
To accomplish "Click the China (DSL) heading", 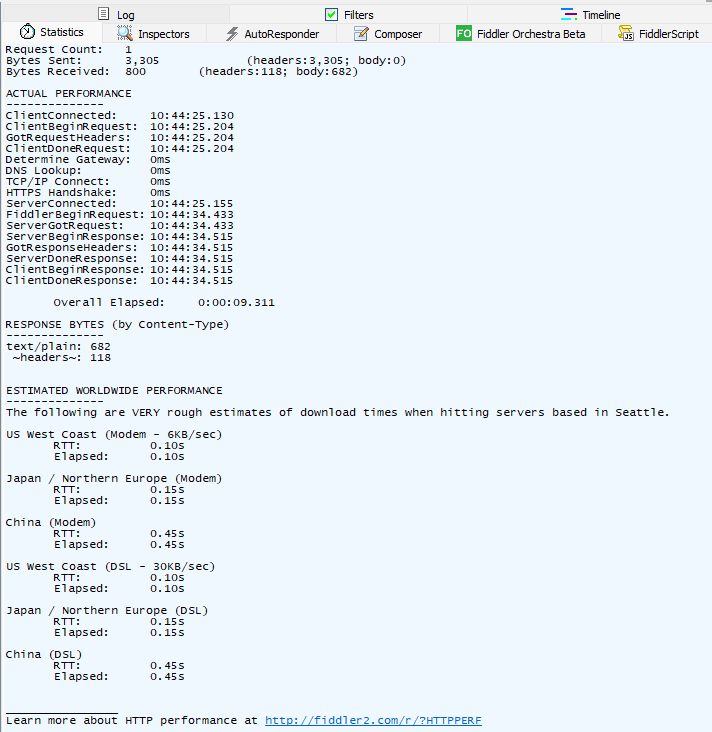I will point(44,655).
